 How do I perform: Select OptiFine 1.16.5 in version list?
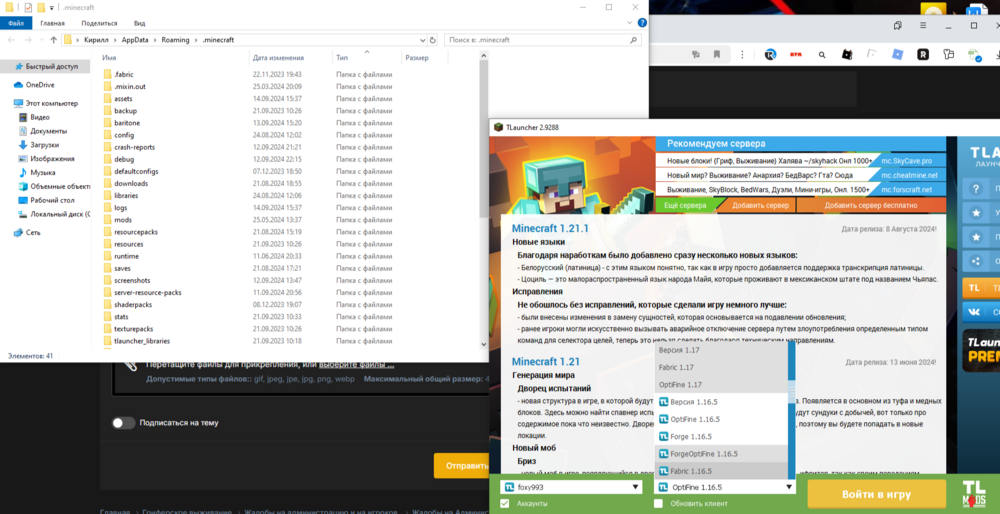click(721, 419)
